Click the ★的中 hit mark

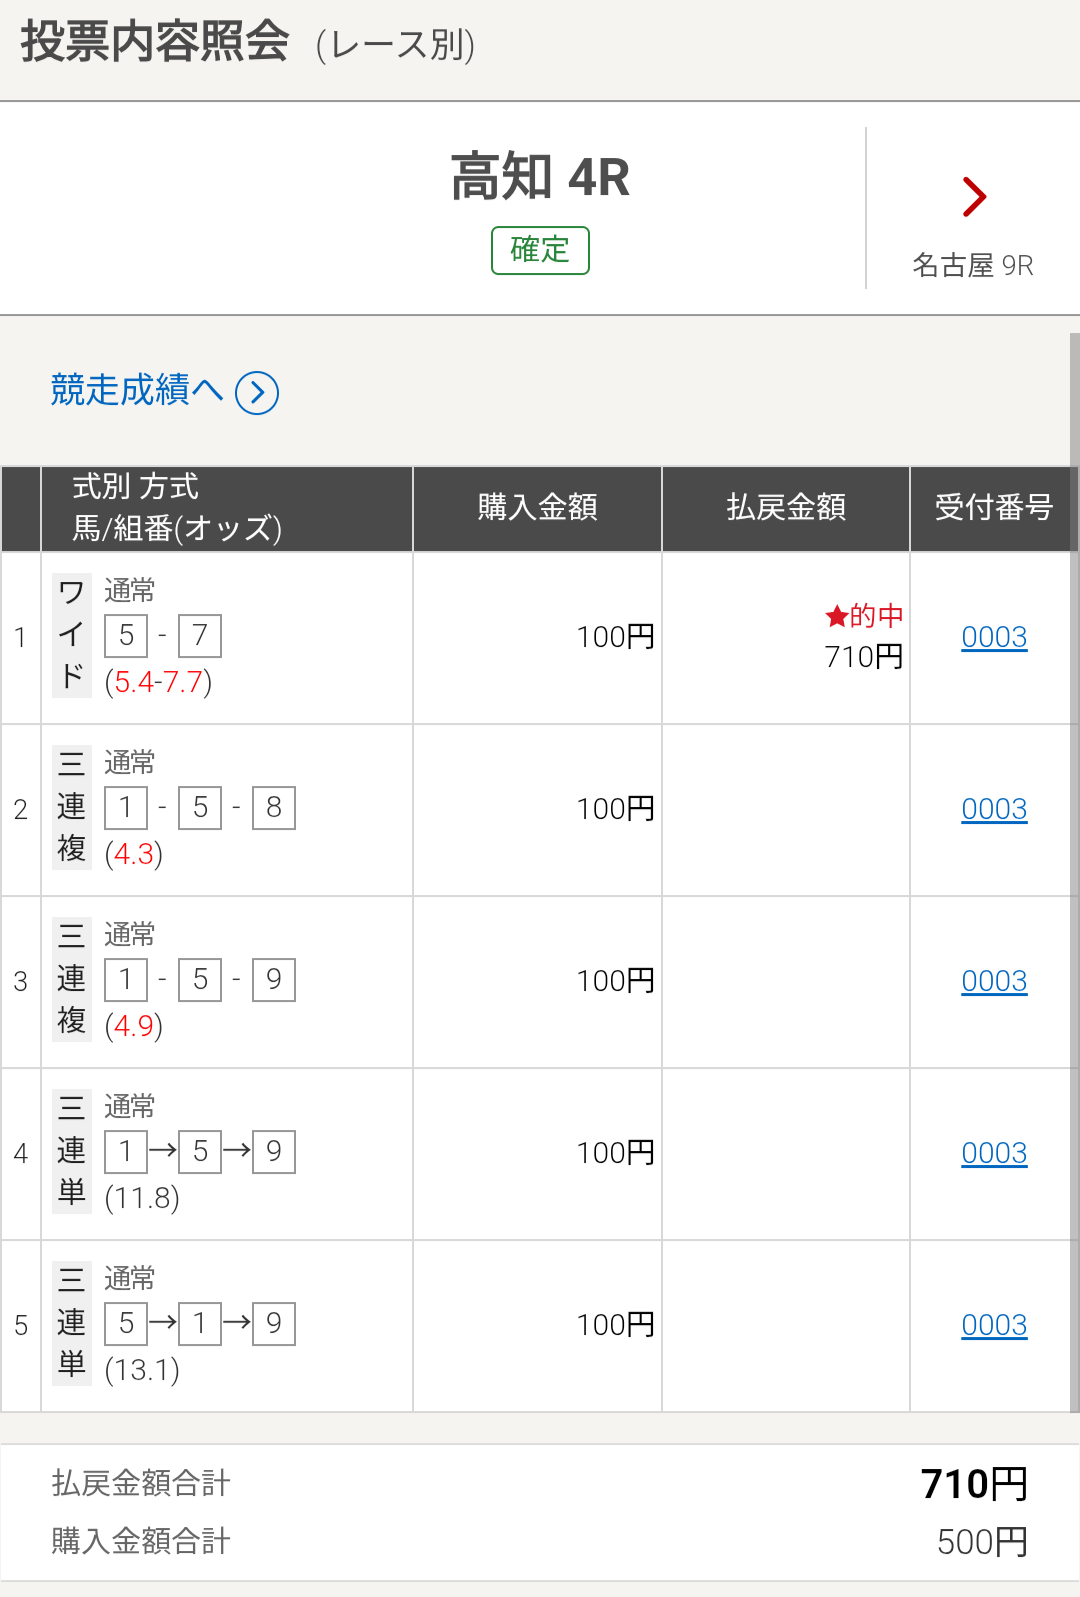864,616
